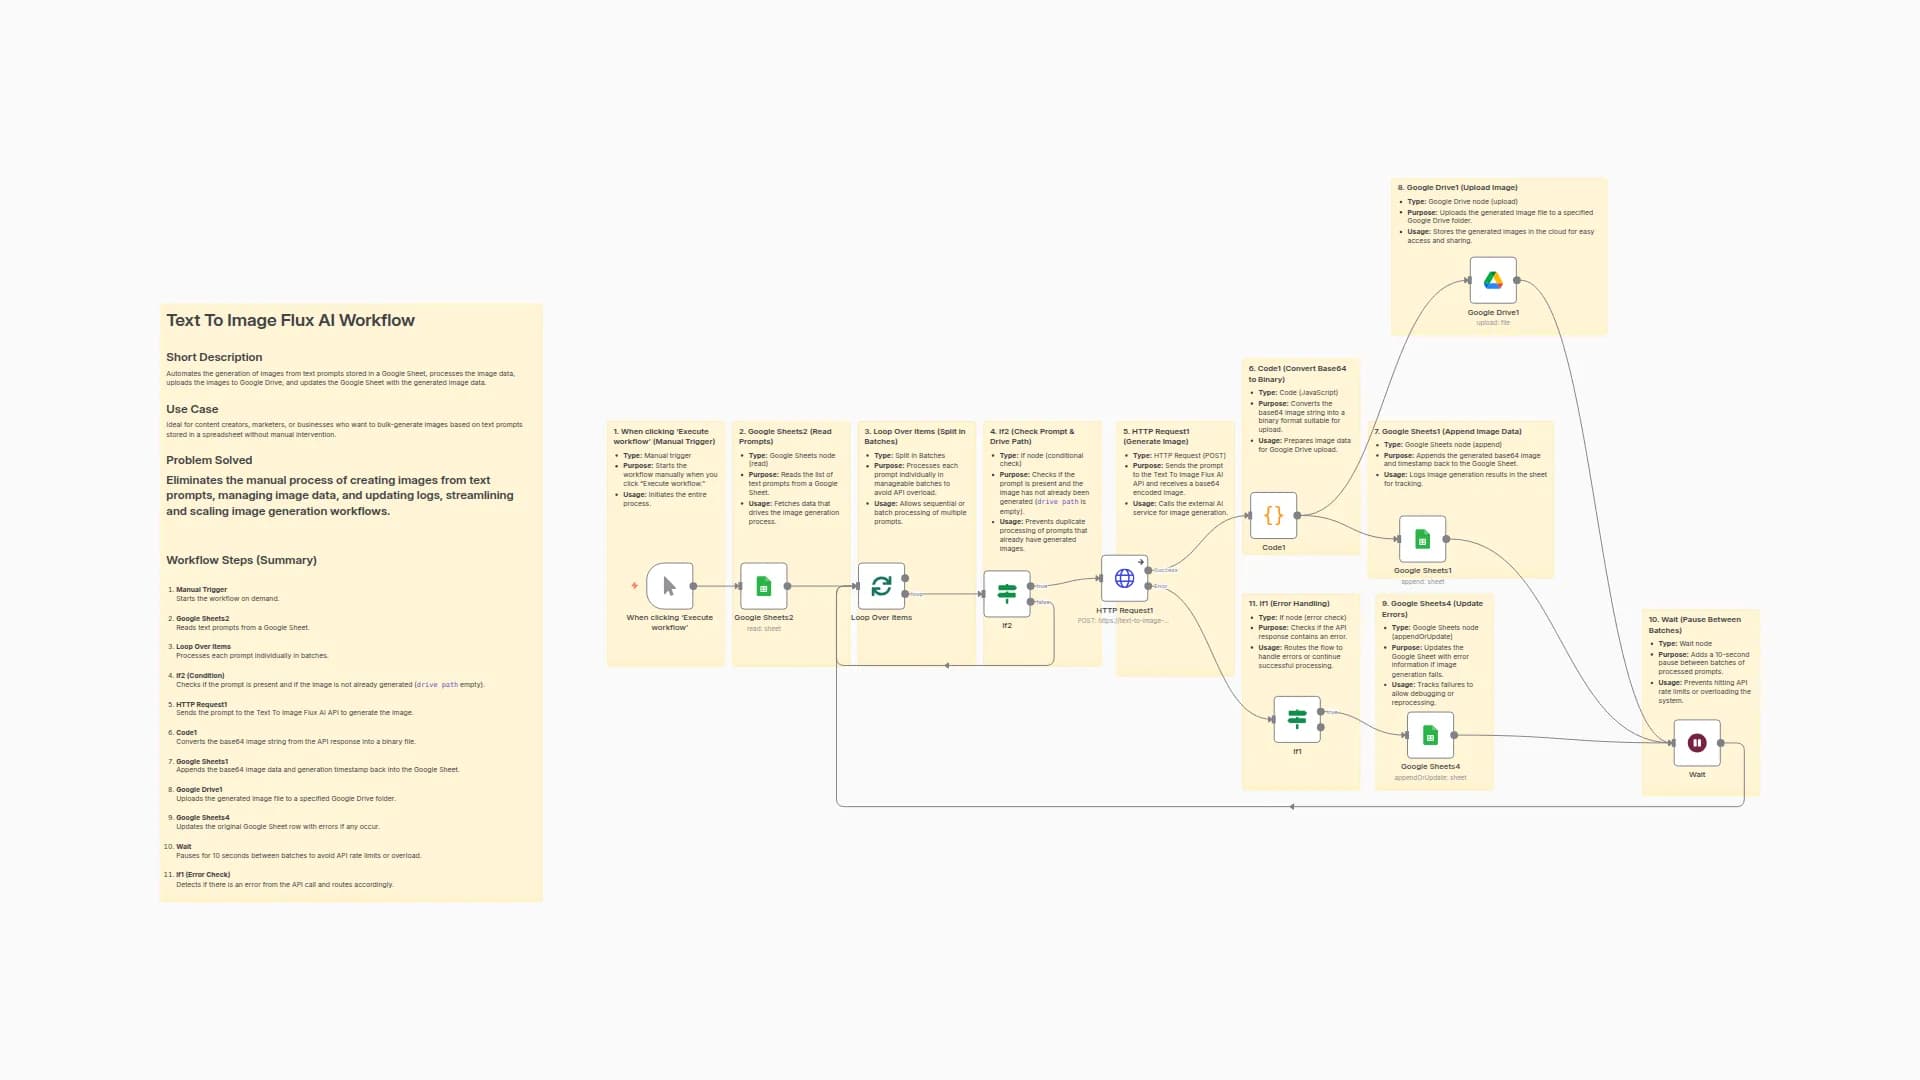
Task: Select the If2 condition node icon
Action: tap(1007, 592)
